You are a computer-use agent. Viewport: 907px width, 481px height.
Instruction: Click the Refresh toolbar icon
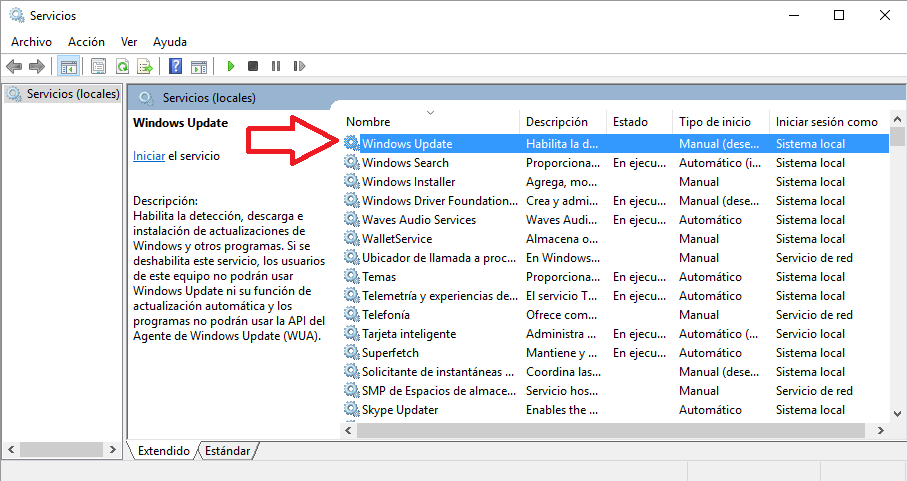[122, 66]
